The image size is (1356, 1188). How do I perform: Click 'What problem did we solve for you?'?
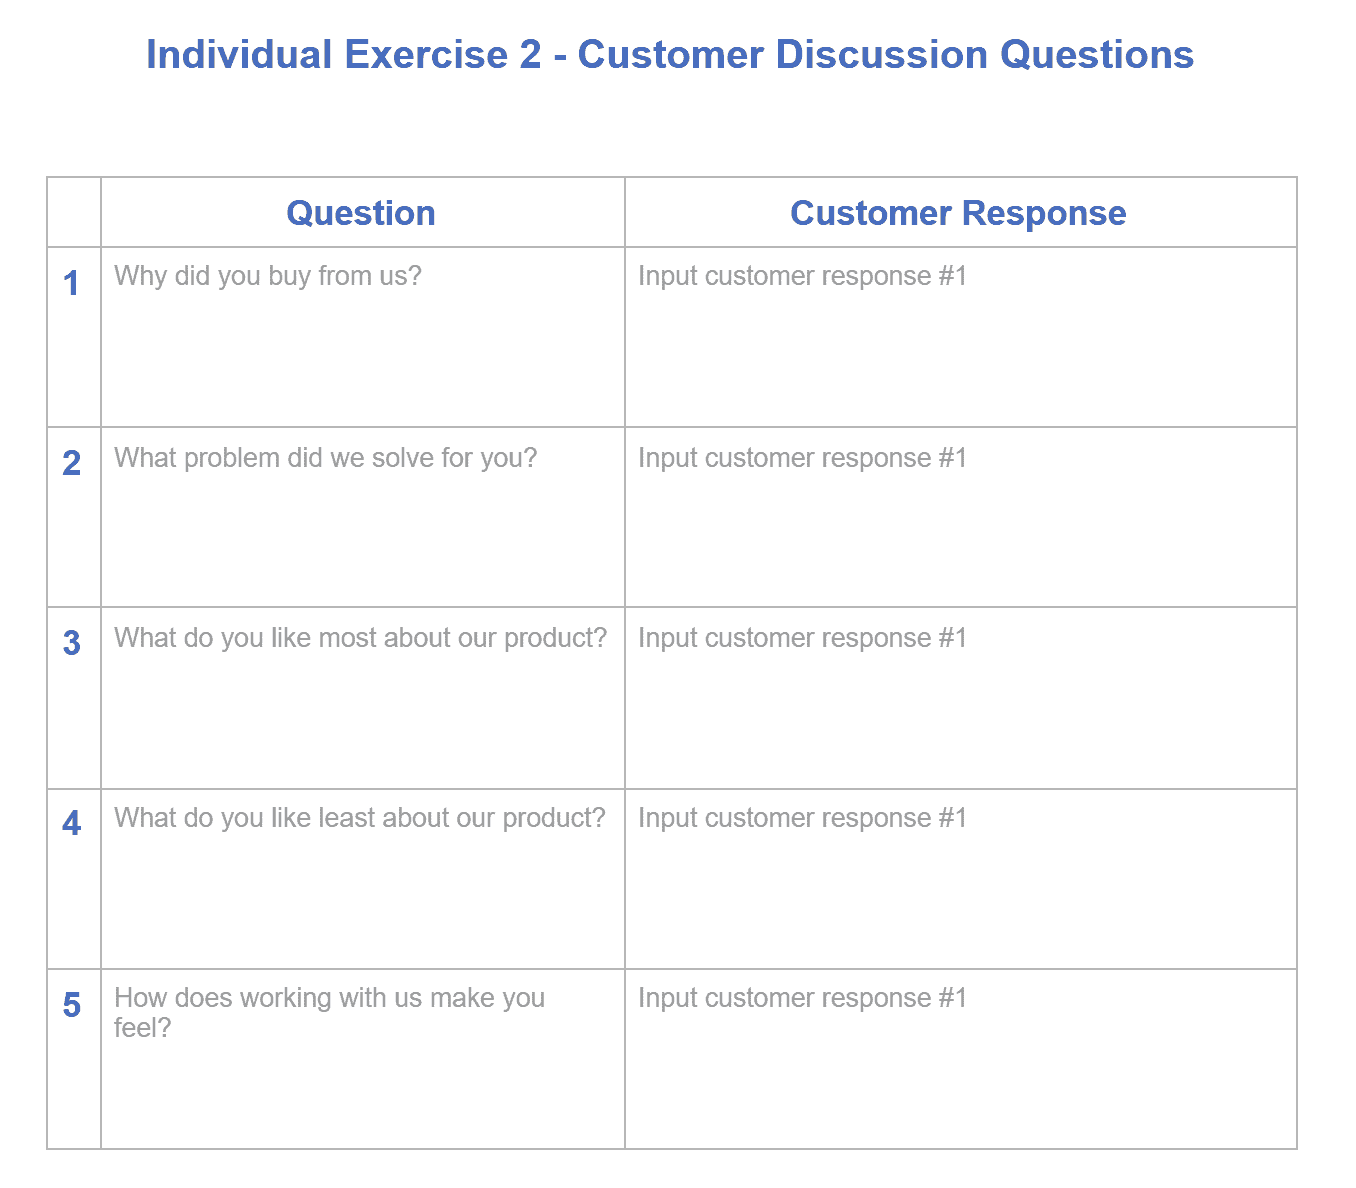coord(326,458)
